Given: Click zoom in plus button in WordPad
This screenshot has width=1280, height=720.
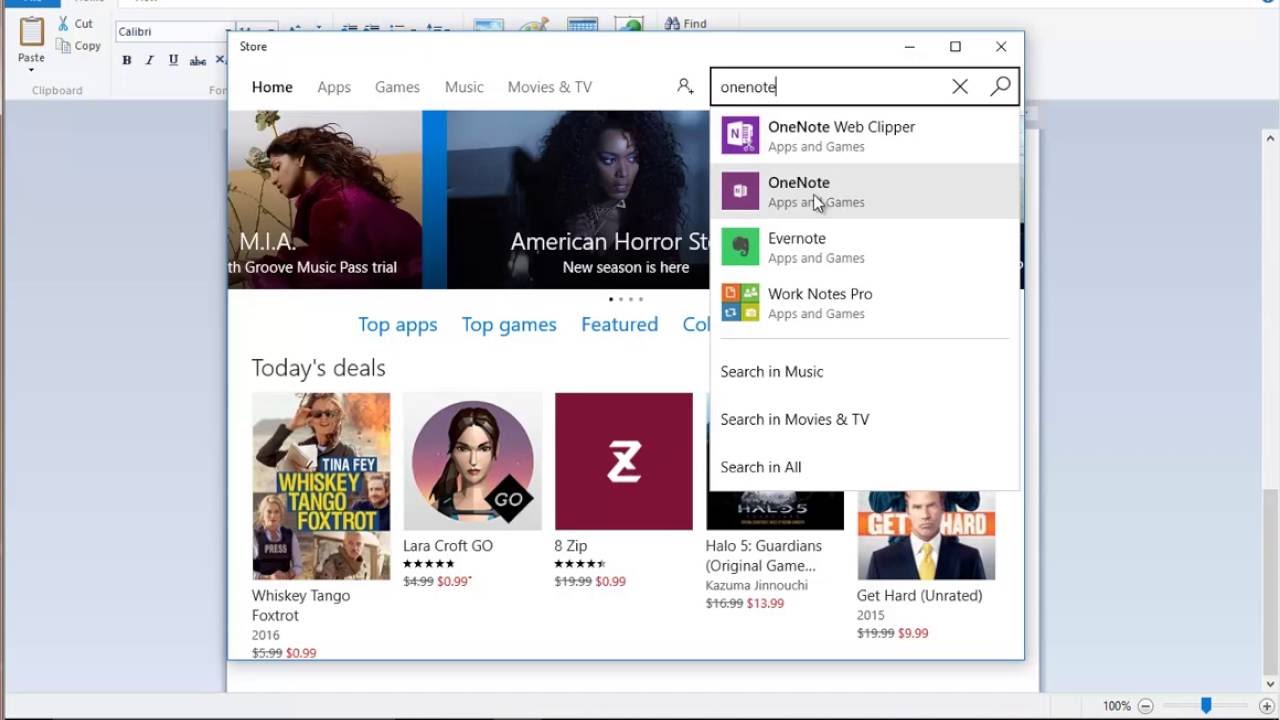Looking at the screenshot, I should (1266, 706).
